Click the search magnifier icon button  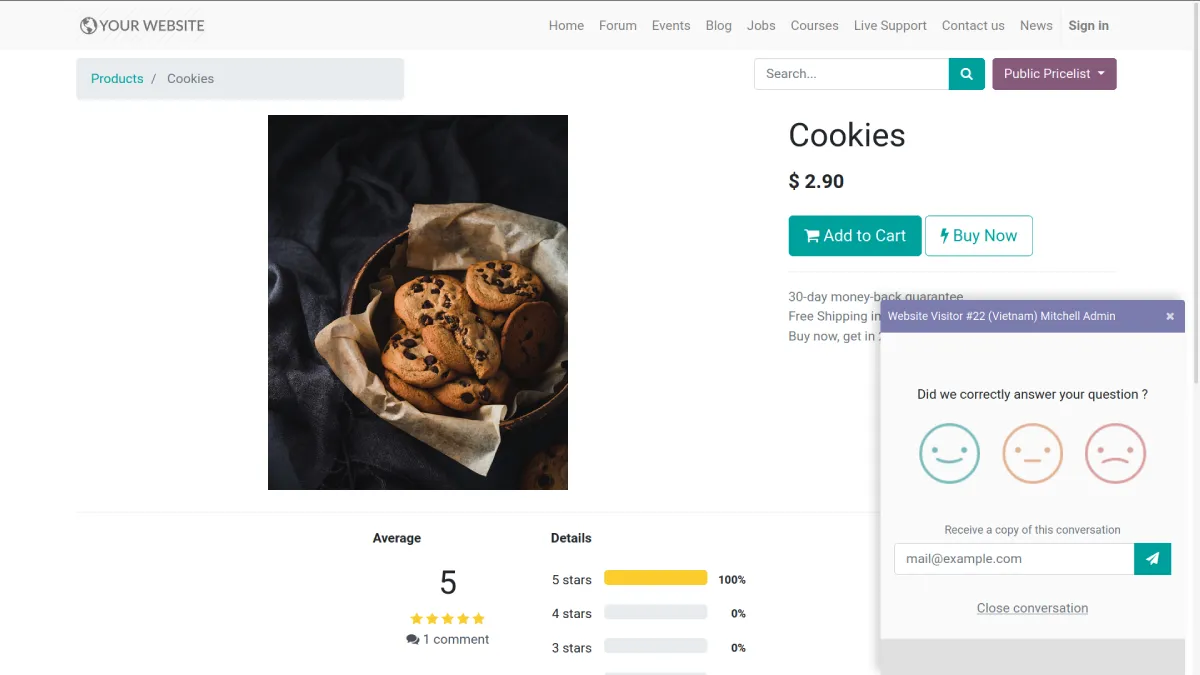tap(966, 74)
